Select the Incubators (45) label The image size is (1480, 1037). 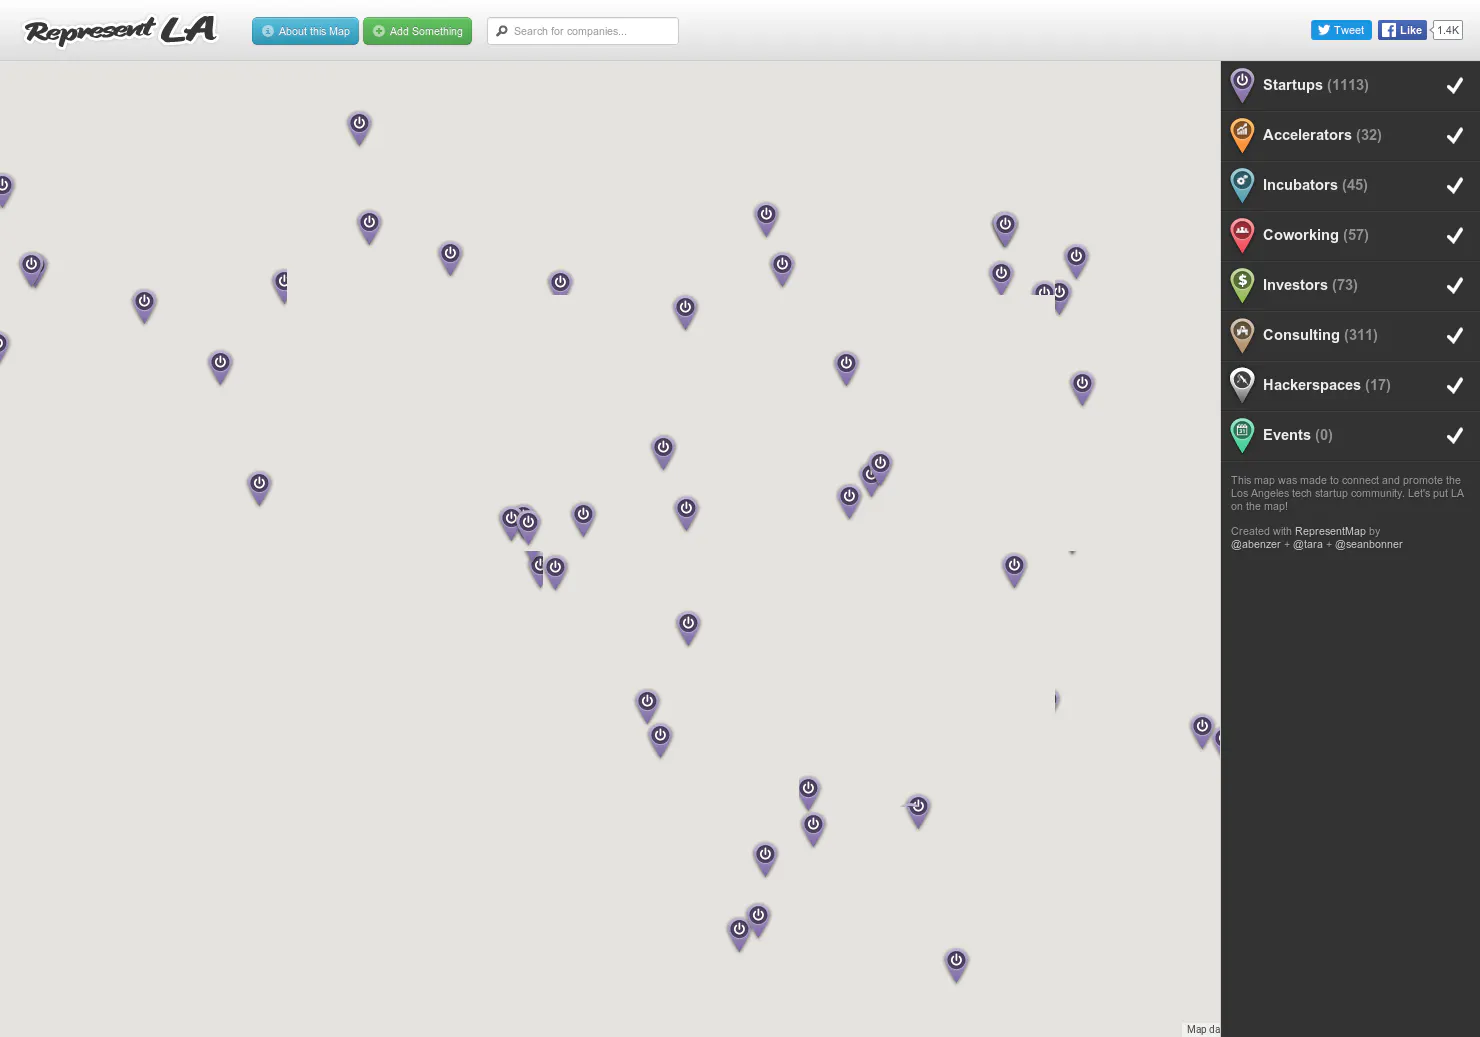(x=1315, y=185)
